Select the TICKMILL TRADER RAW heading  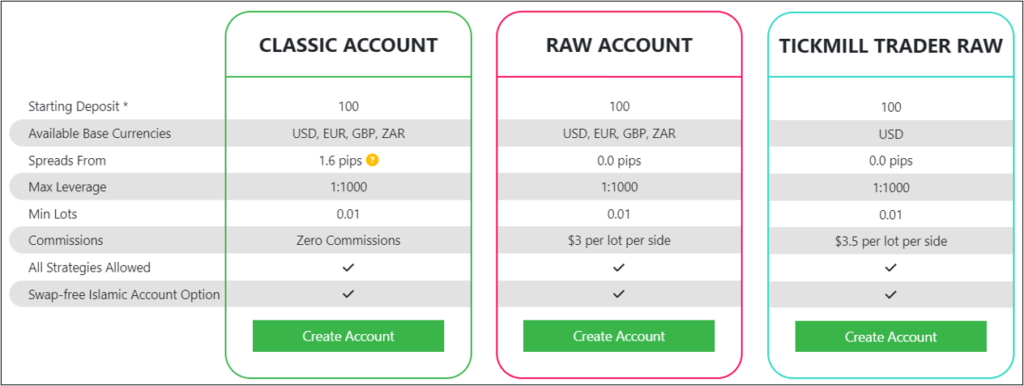pyautogui.click(x=891, y=46)
